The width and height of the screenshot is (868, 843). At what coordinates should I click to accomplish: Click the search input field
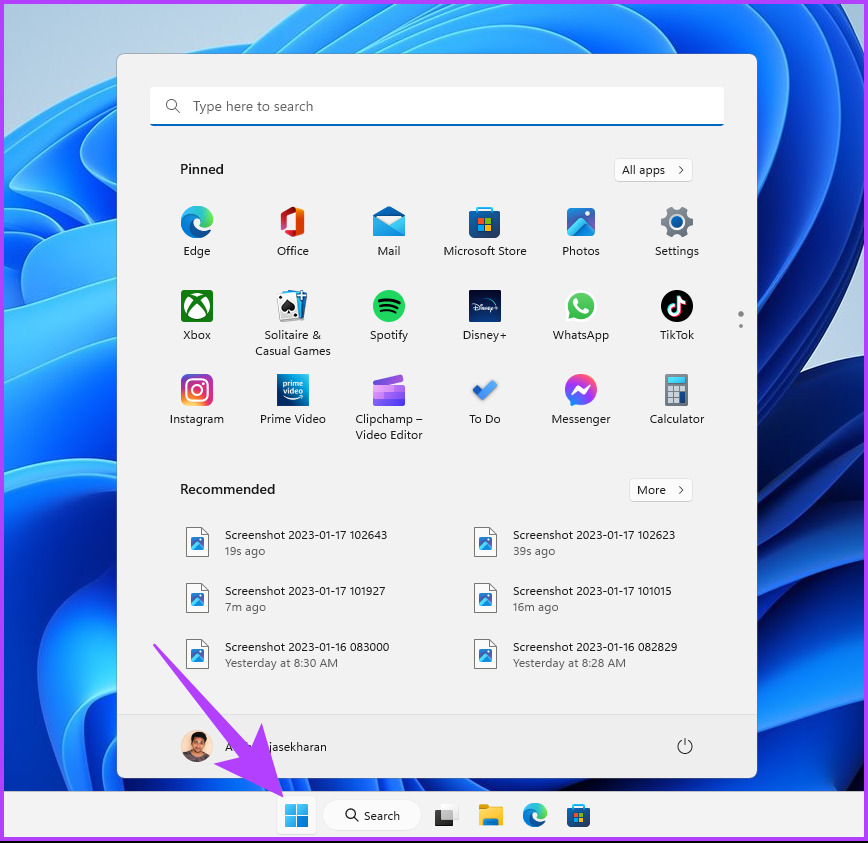click(x=437, y=106)
